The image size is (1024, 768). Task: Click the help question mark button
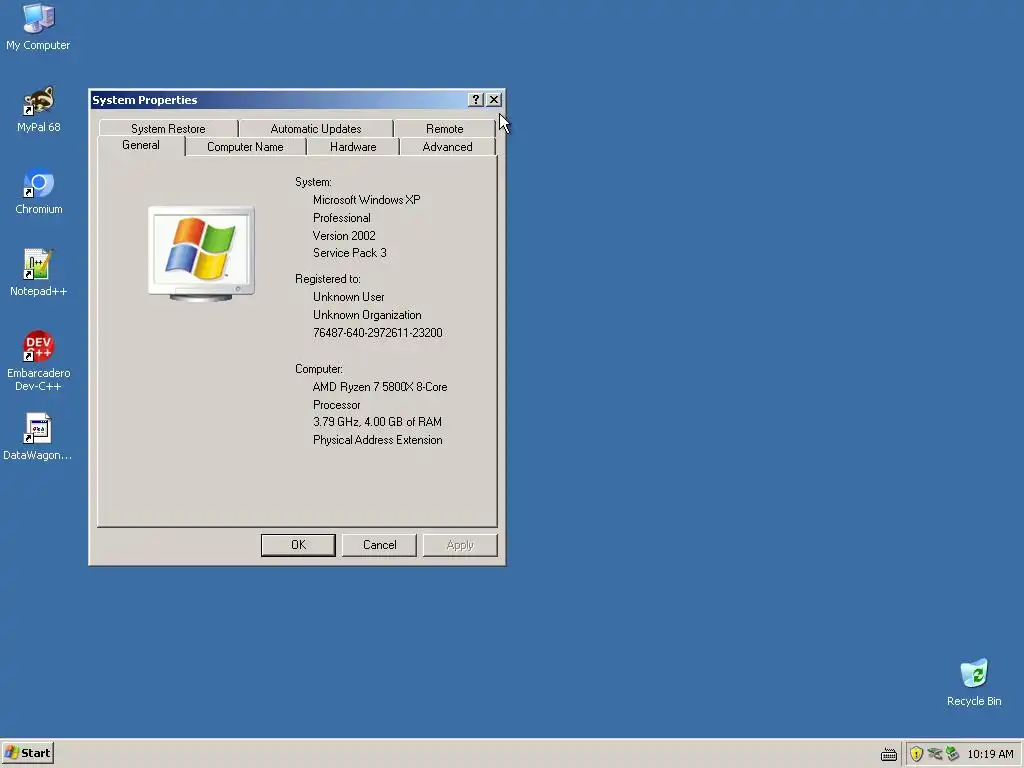(475, 99)
